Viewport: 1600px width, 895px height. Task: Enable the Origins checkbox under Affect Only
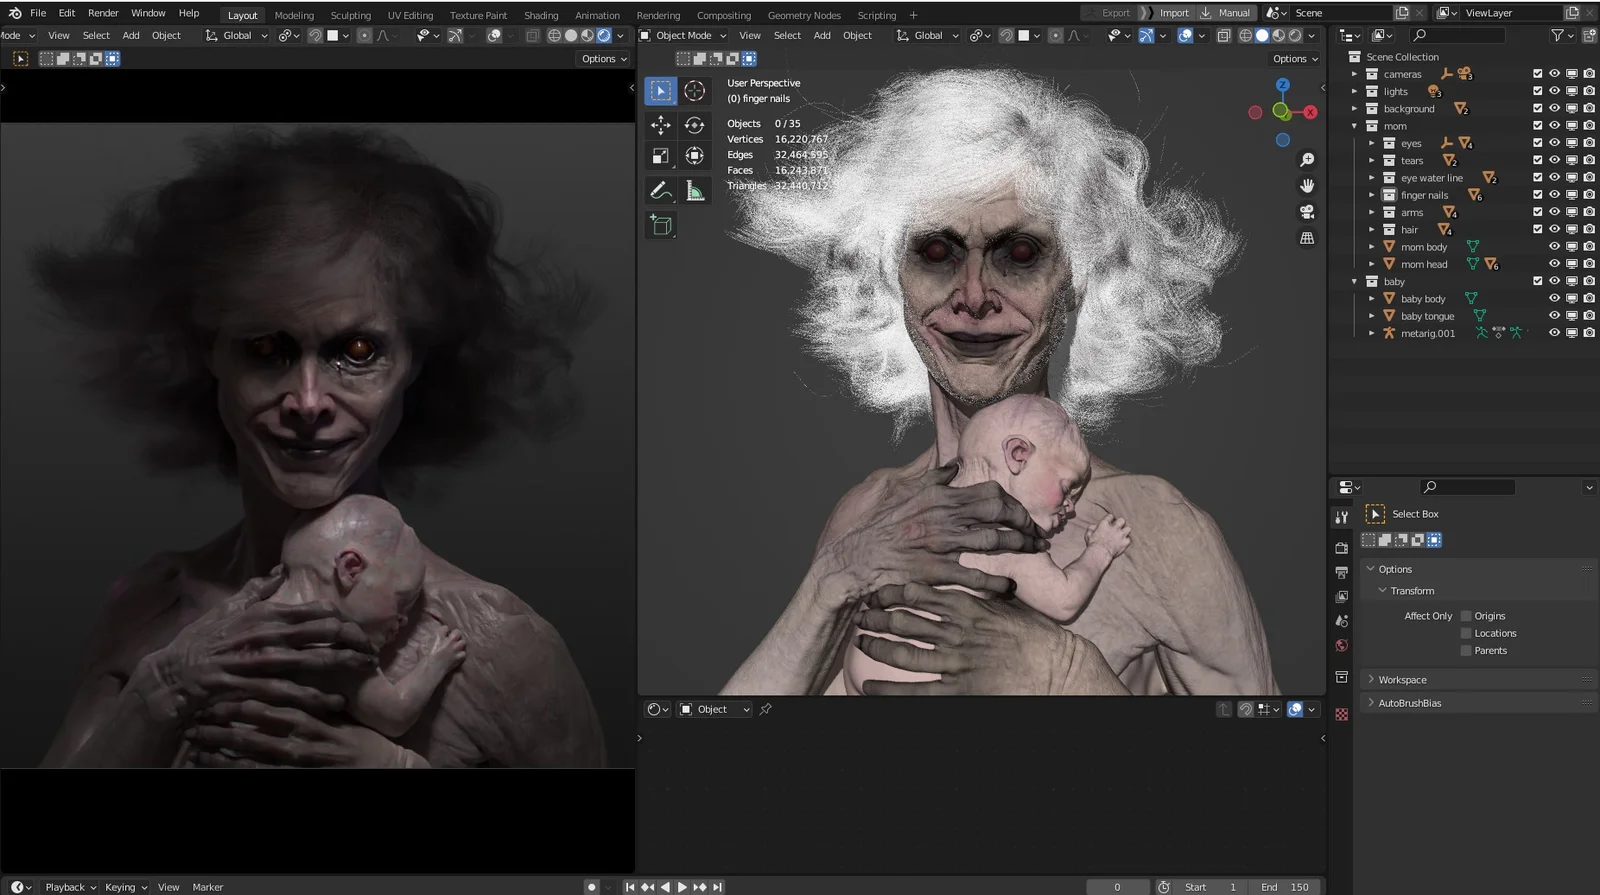point(1466,616)
